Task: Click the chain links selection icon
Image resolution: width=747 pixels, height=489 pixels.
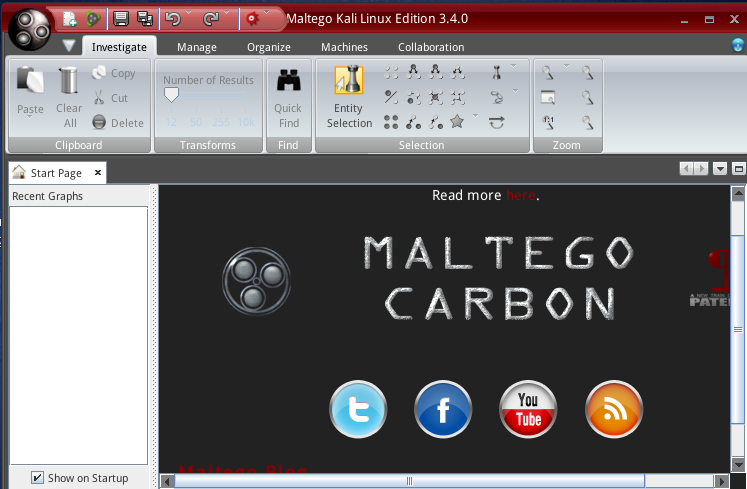Action: coord(496,97)
